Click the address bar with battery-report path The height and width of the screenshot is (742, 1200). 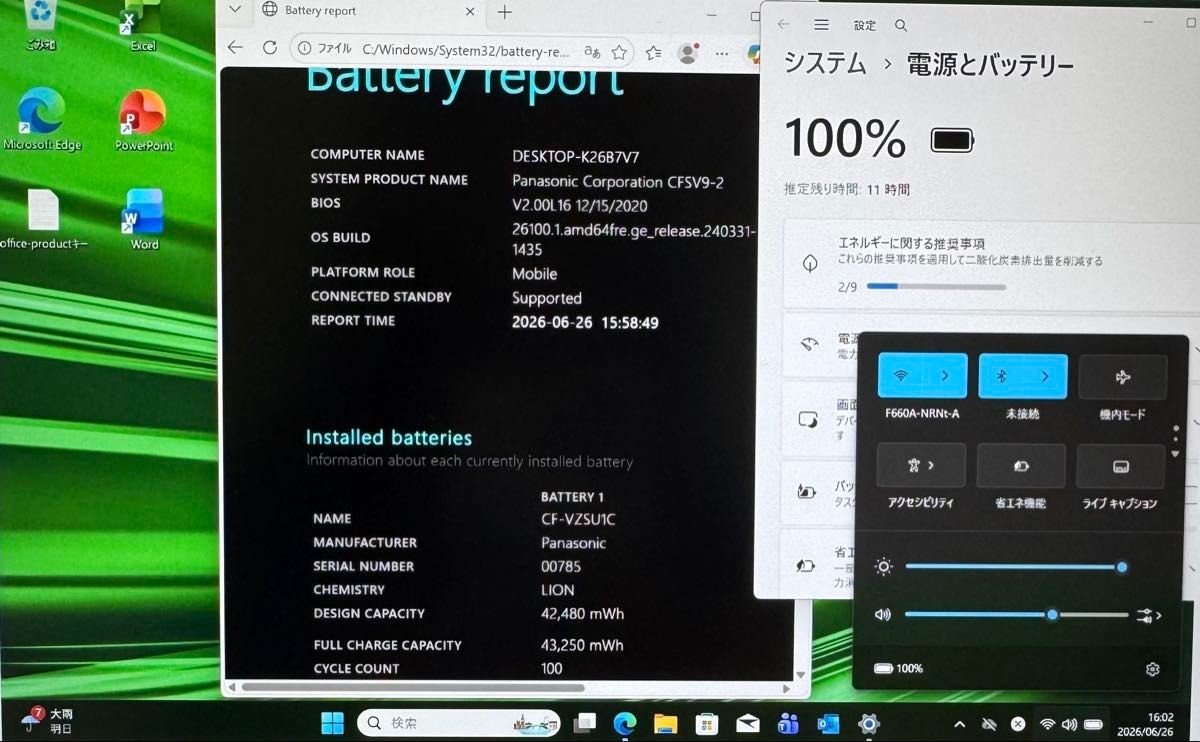467,49
